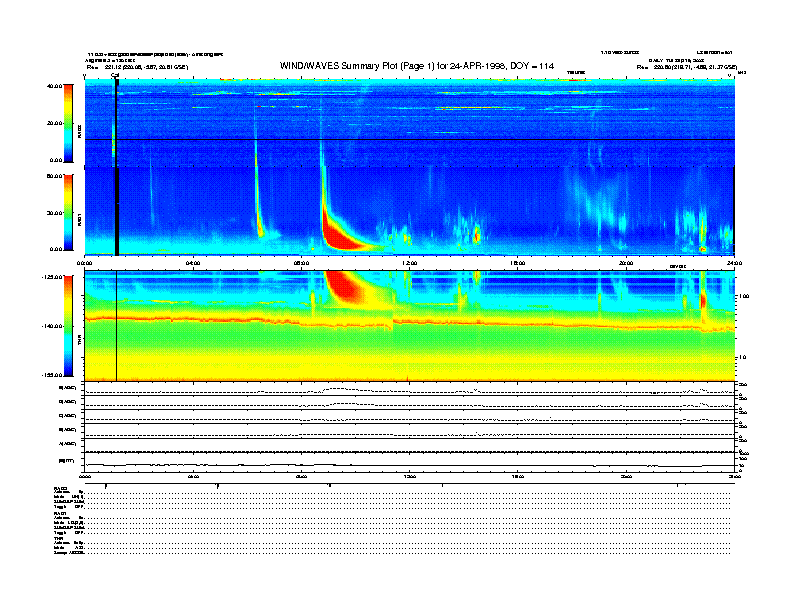Click the TNR header in the status table

59,538
